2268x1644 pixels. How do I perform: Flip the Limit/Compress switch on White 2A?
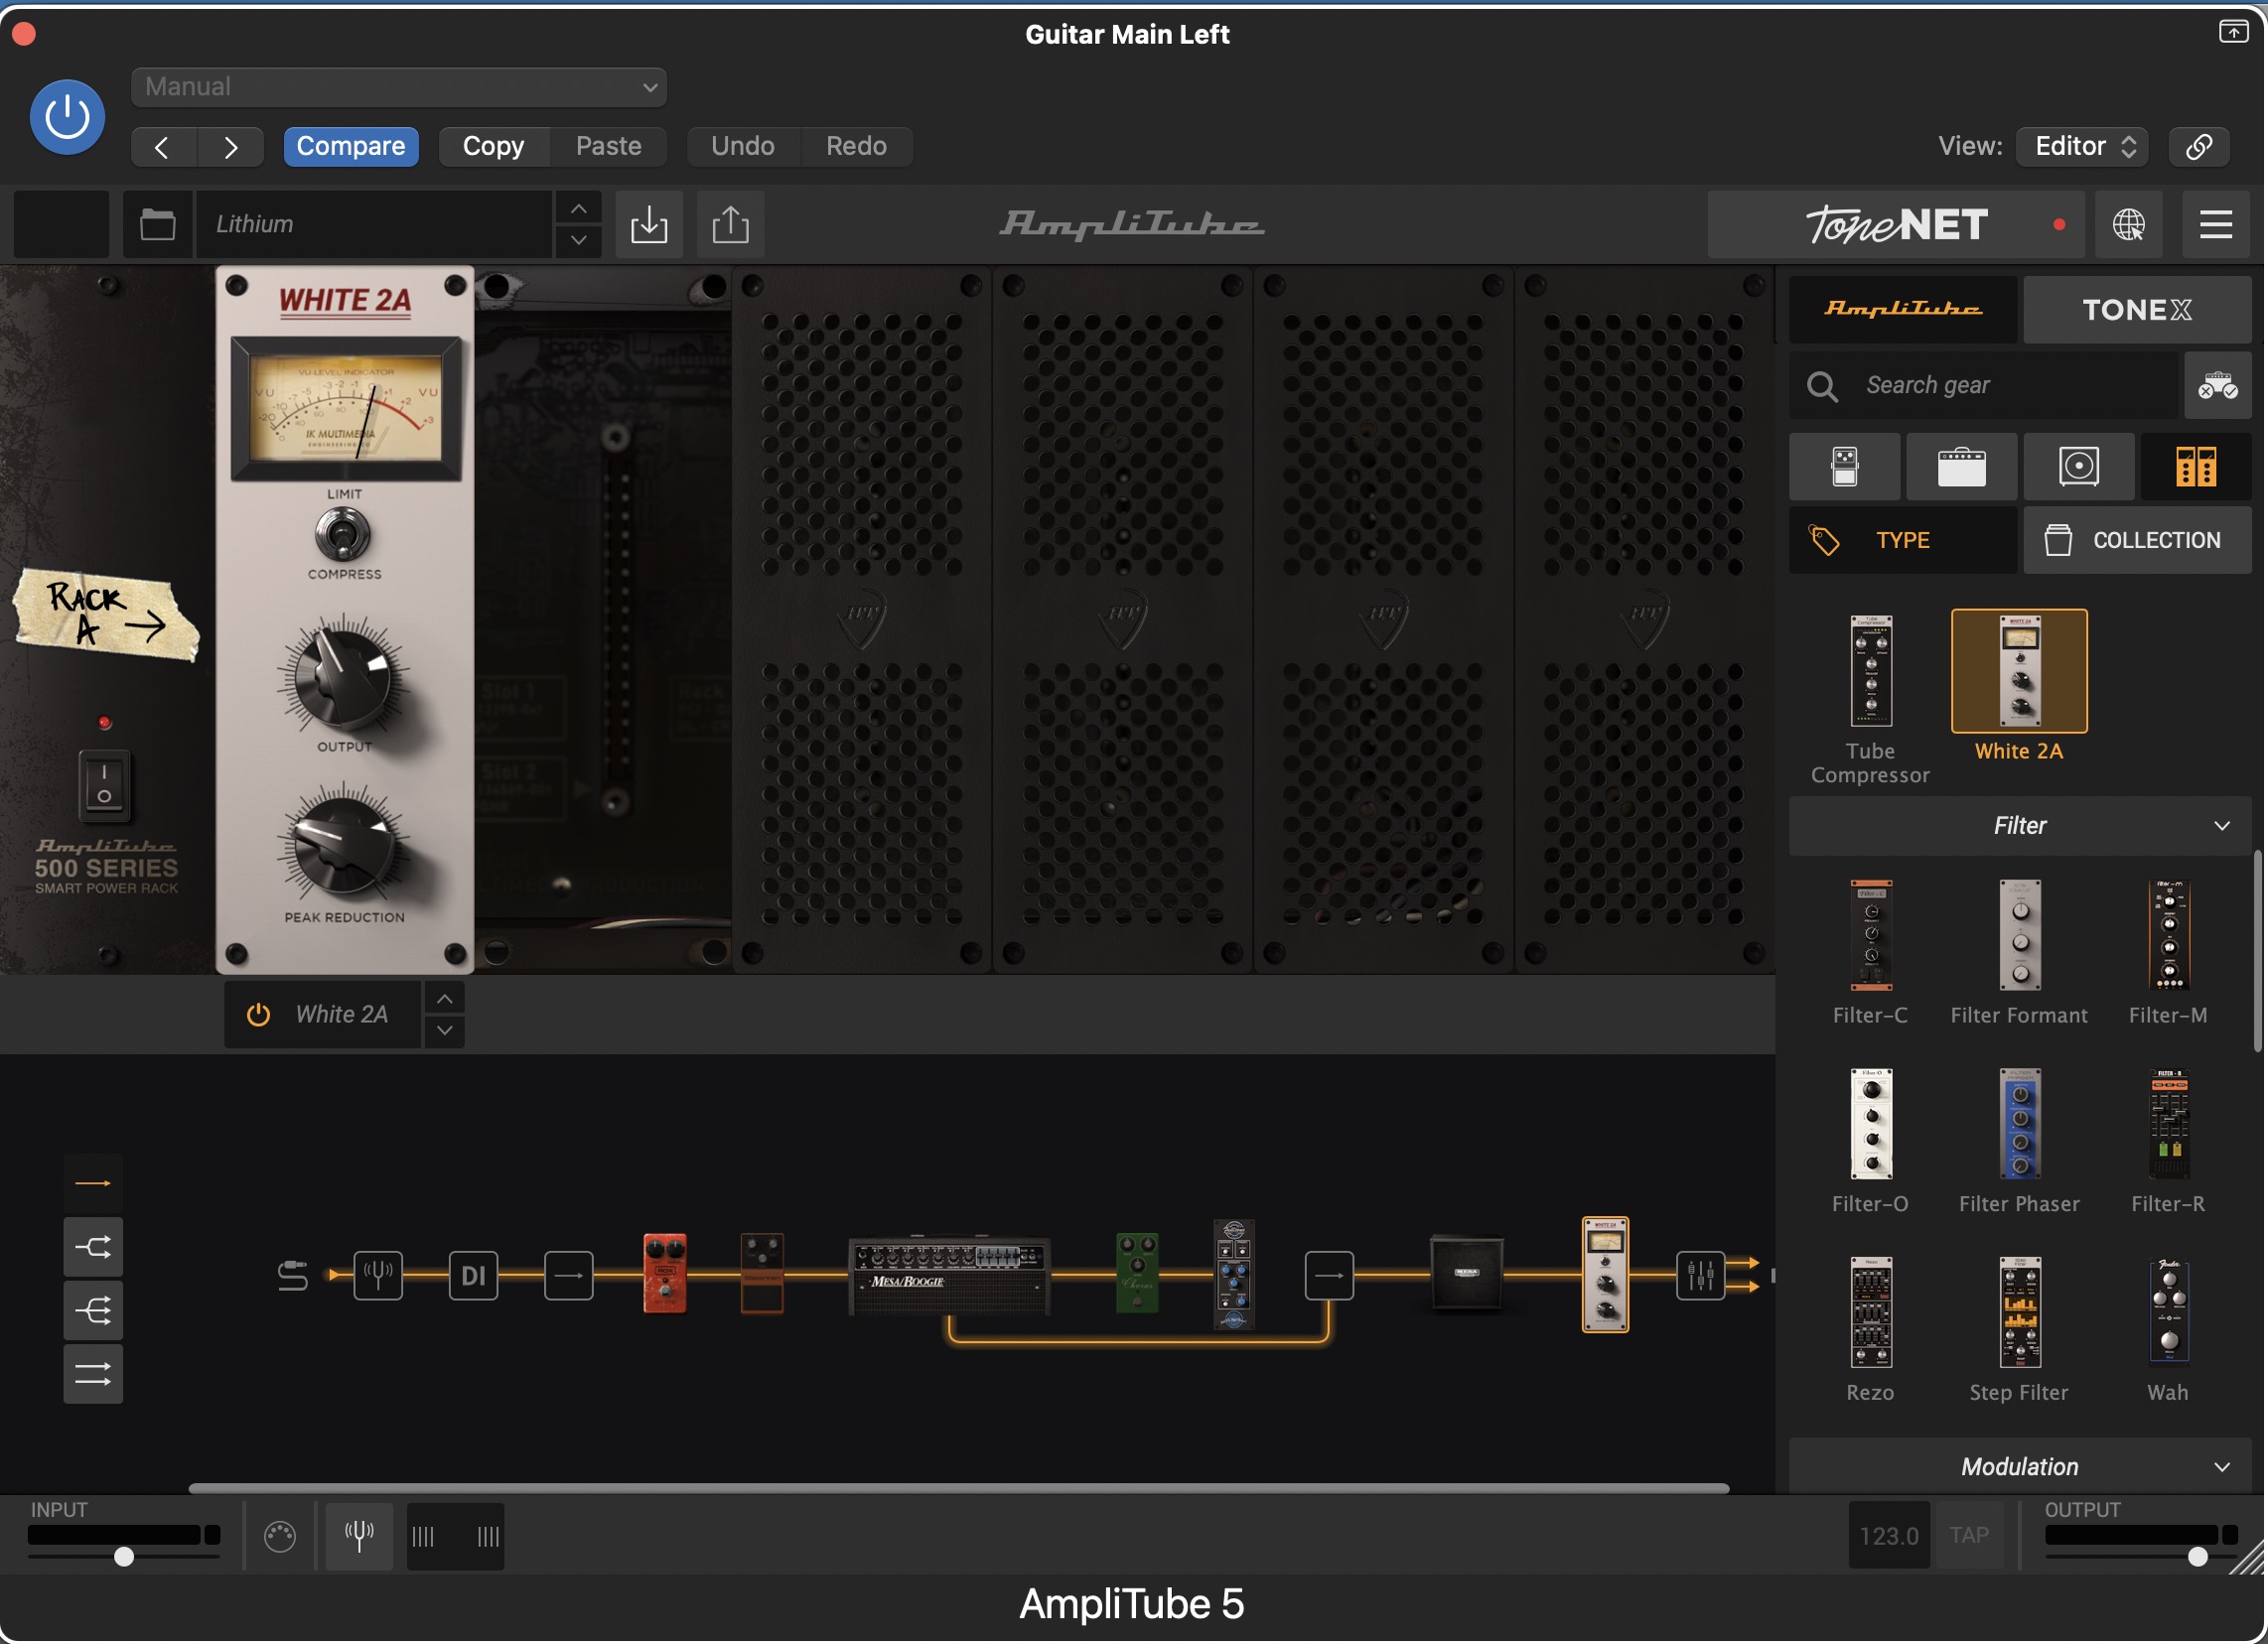tap(343, 535)
